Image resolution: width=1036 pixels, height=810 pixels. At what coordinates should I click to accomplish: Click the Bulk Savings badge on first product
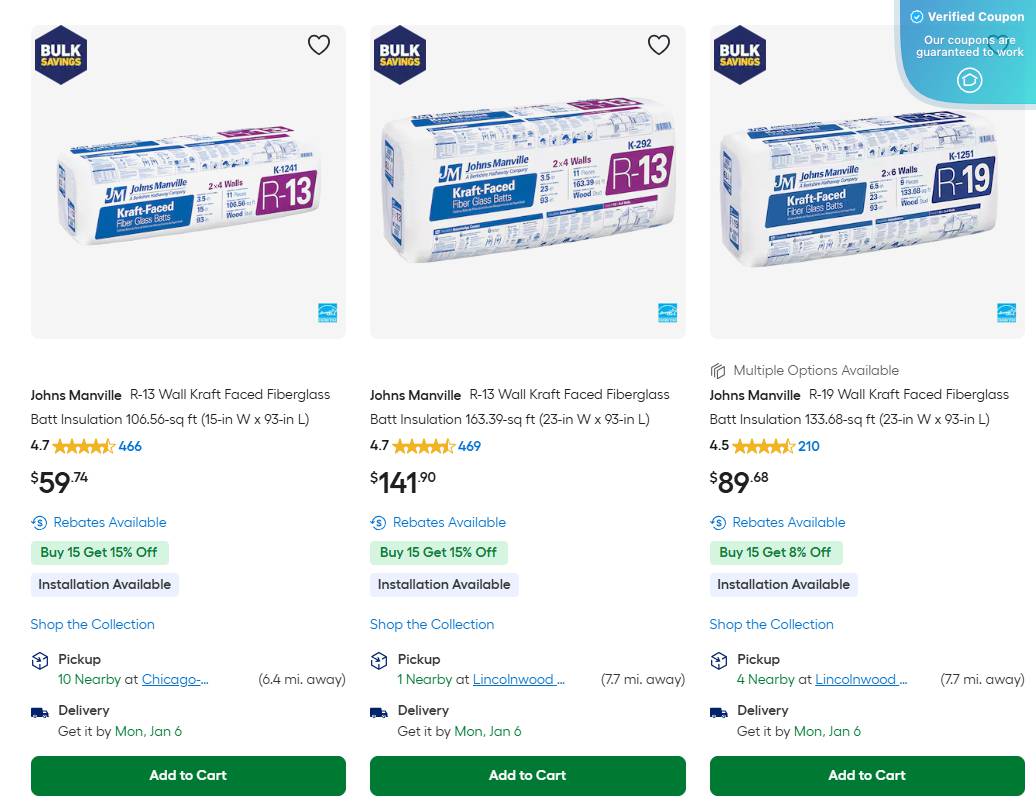click(61, 55)
